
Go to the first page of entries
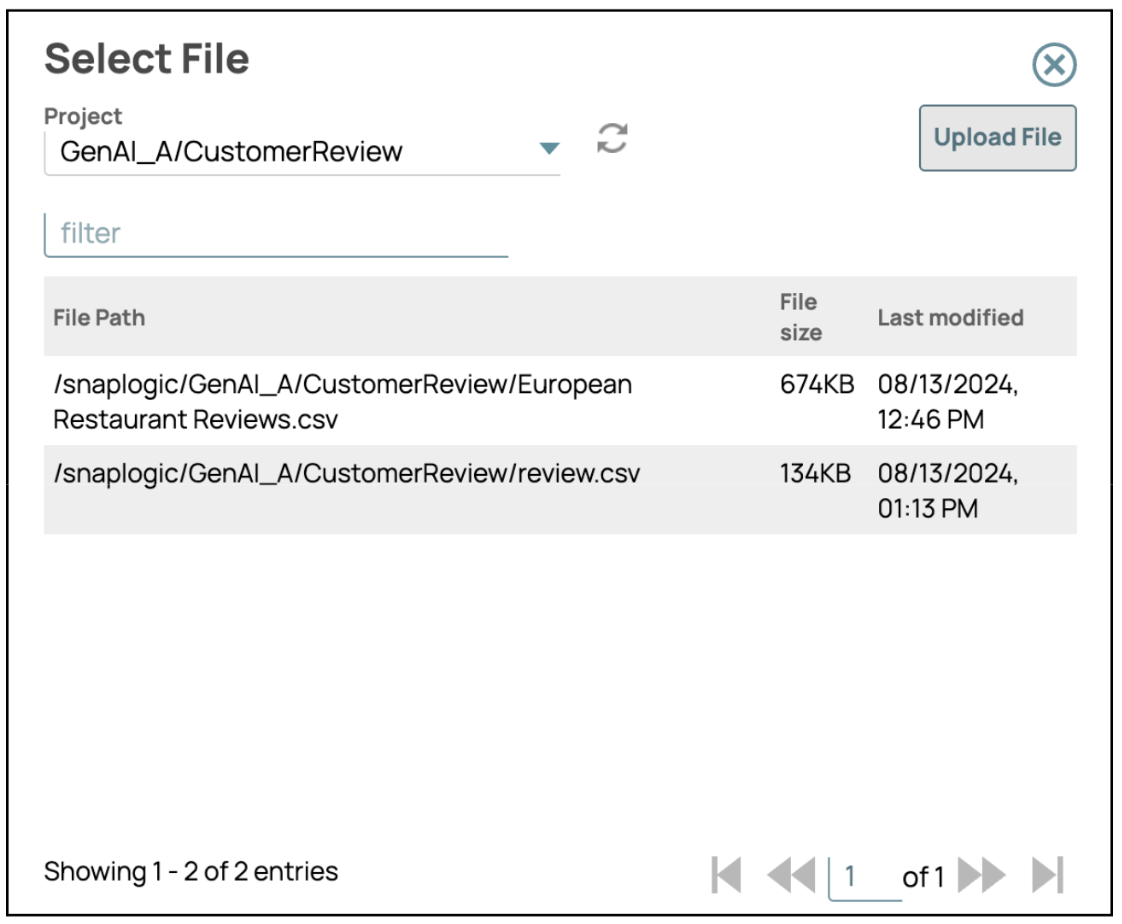click(725, 876)
